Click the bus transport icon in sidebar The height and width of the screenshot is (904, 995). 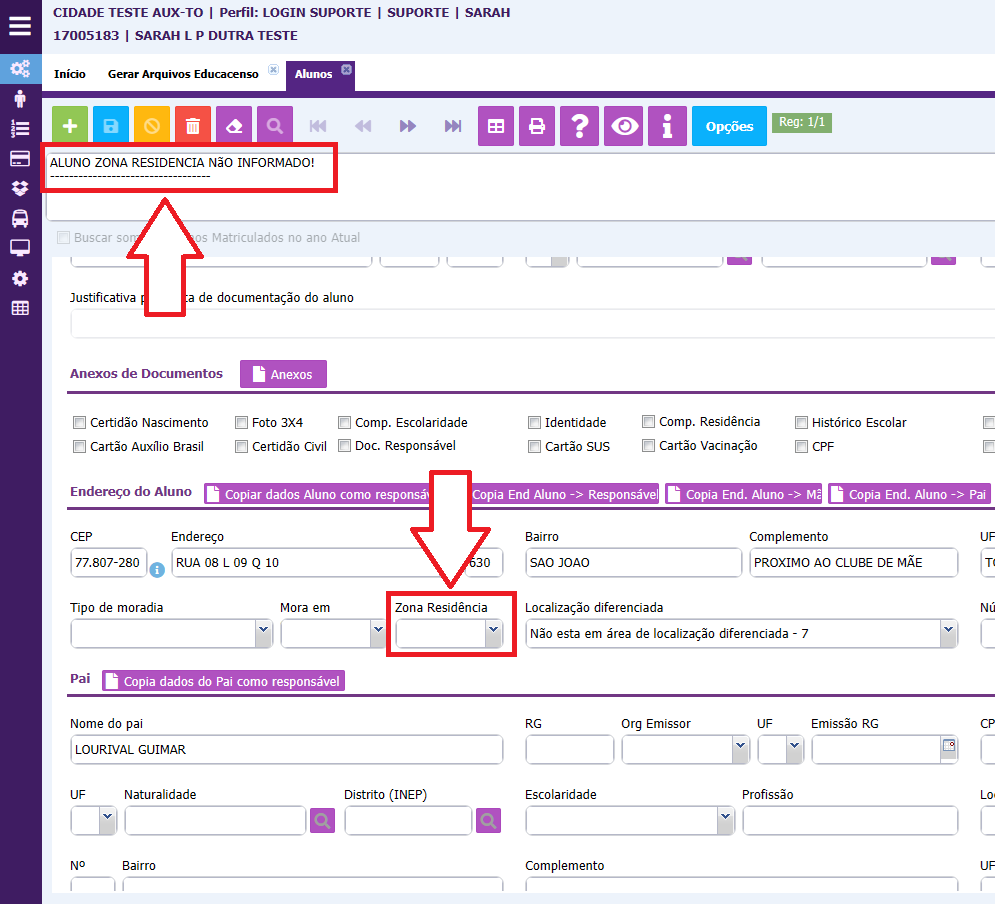pos(20,218)
